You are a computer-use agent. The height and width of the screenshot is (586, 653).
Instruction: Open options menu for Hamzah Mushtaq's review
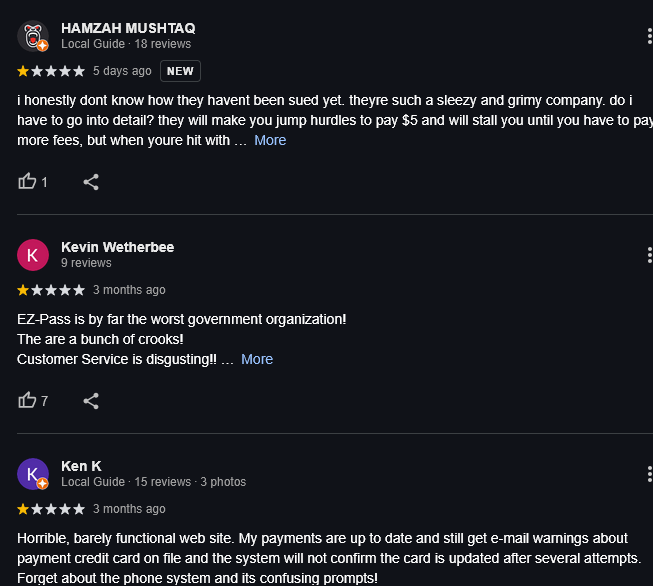[649, 36]
